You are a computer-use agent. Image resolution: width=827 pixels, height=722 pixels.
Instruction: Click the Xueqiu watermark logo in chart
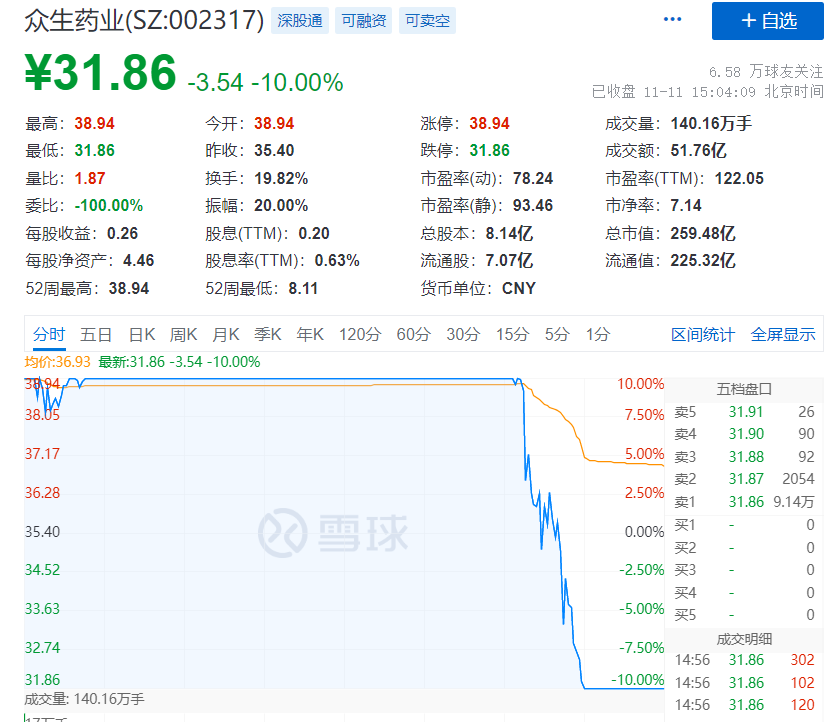pyautogui.click(x=333, y=532)
